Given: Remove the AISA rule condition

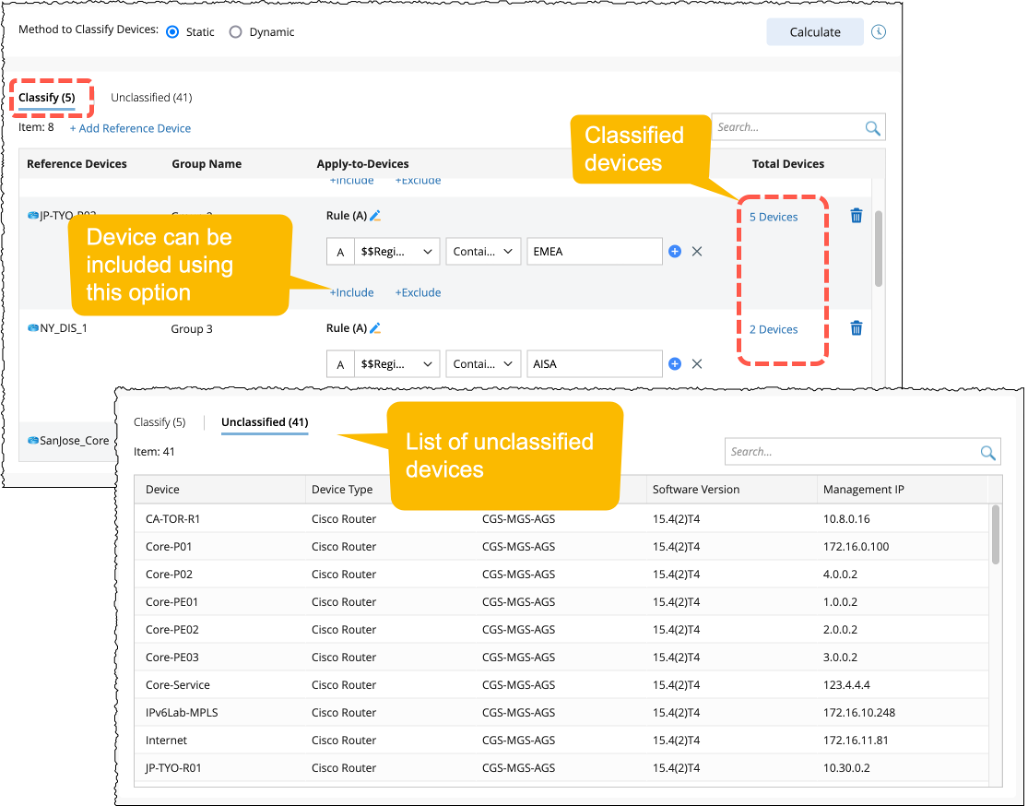Looking at the screenshot, I should [x=697, y=364].
